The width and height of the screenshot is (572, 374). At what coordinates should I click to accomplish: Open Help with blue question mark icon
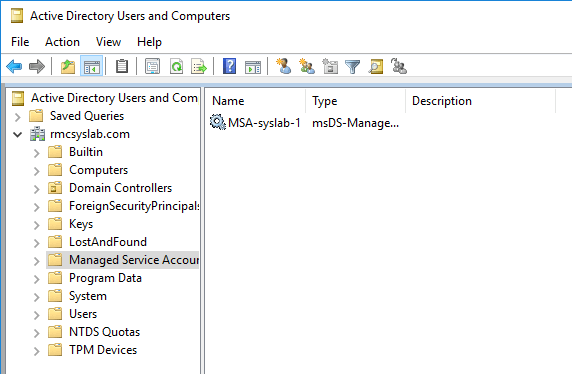click(229, 67)
